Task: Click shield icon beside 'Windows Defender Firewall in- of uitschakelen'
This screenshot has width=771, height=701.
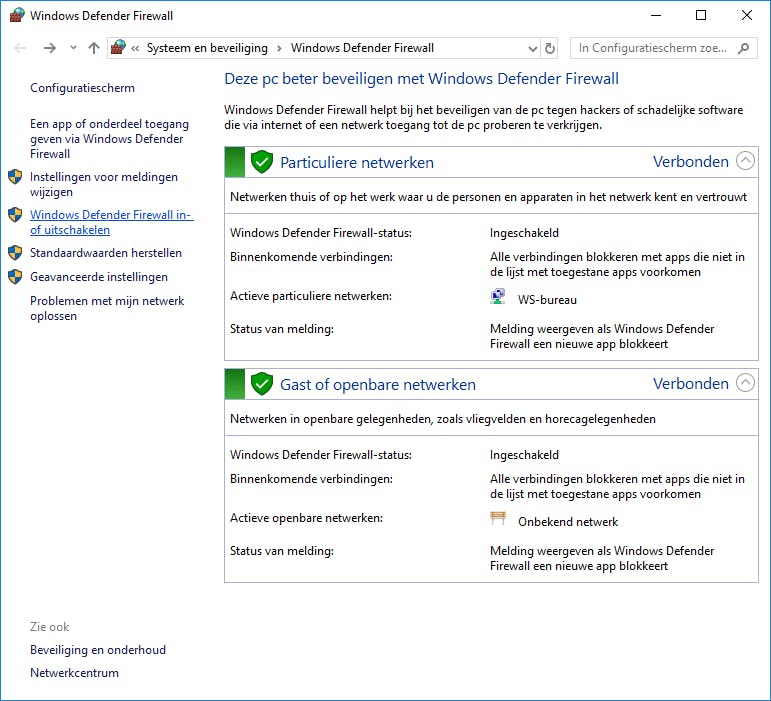Action: [x=15, y=215]
